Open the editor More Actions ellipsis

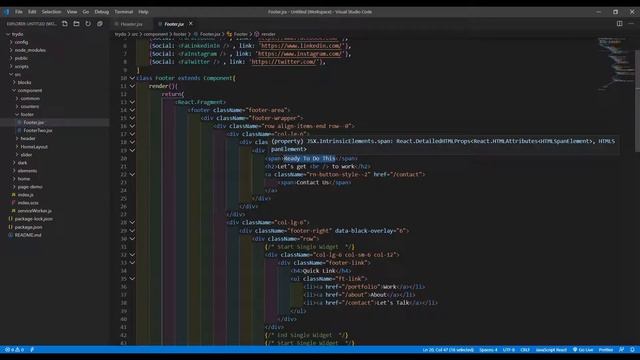pos(631,24)
